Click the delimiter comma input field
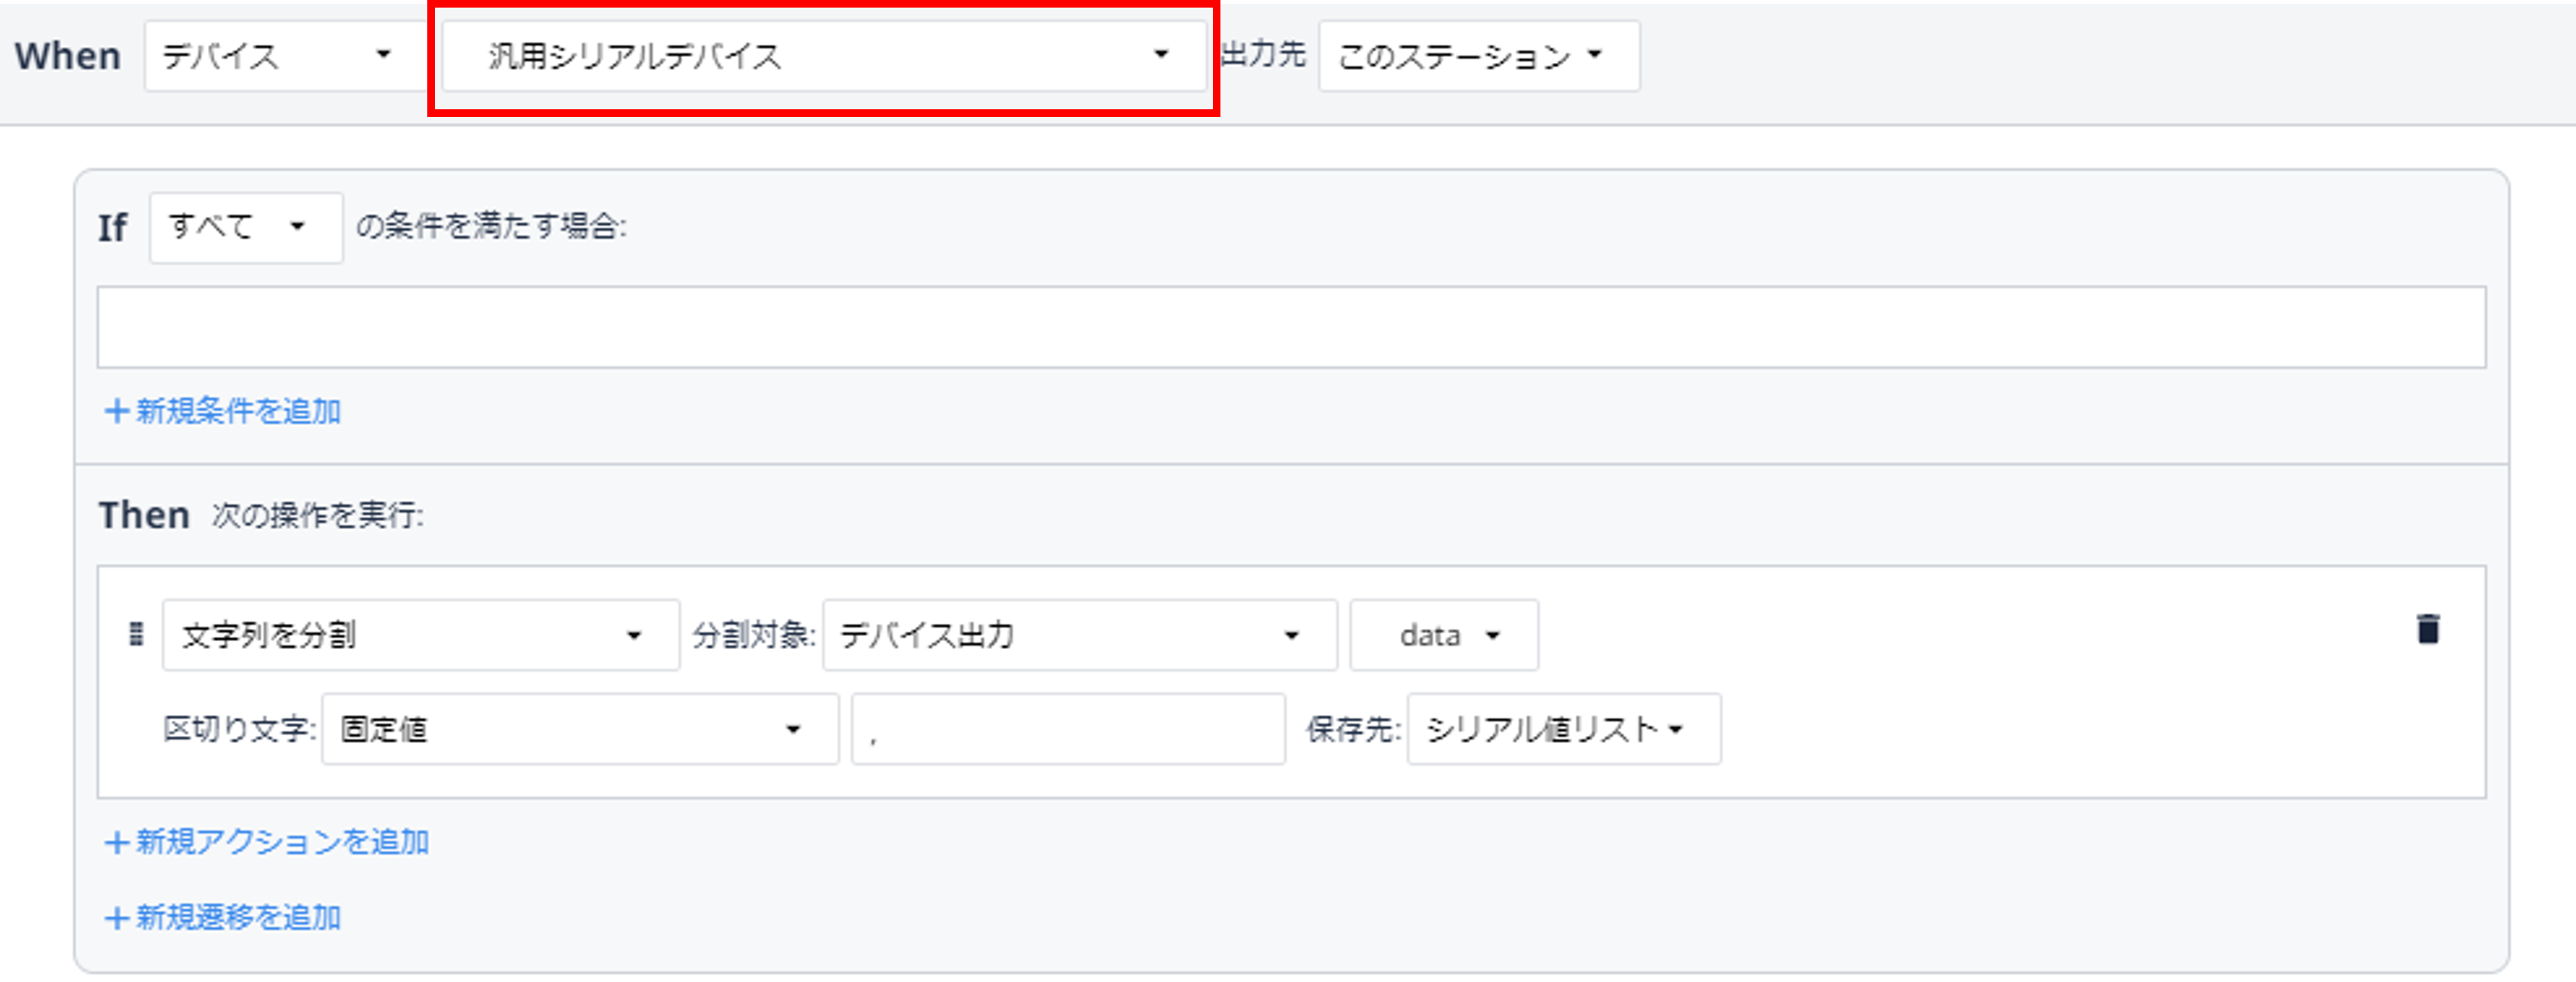Viewport: 2576px width, 982px height. click(x=1068, y=729)
